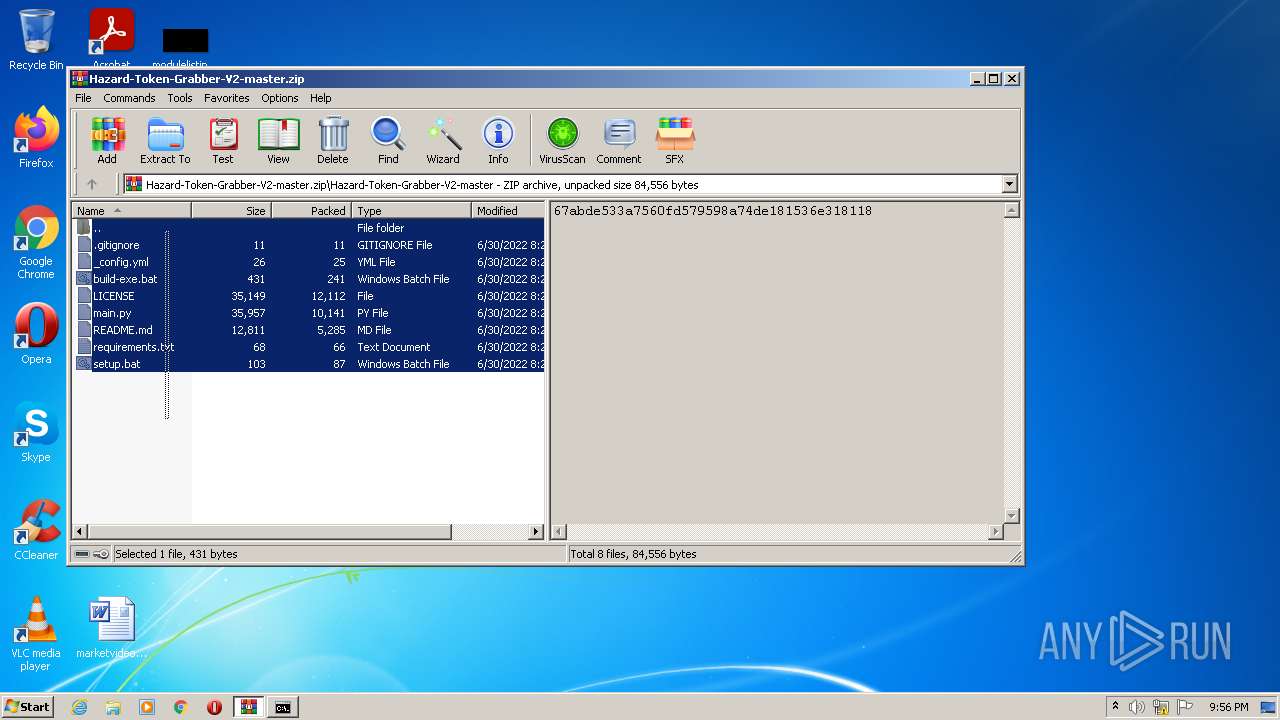This screenshot has height=720, width=1280.
Task: Open the Help menu
Action: pos(320,98)
